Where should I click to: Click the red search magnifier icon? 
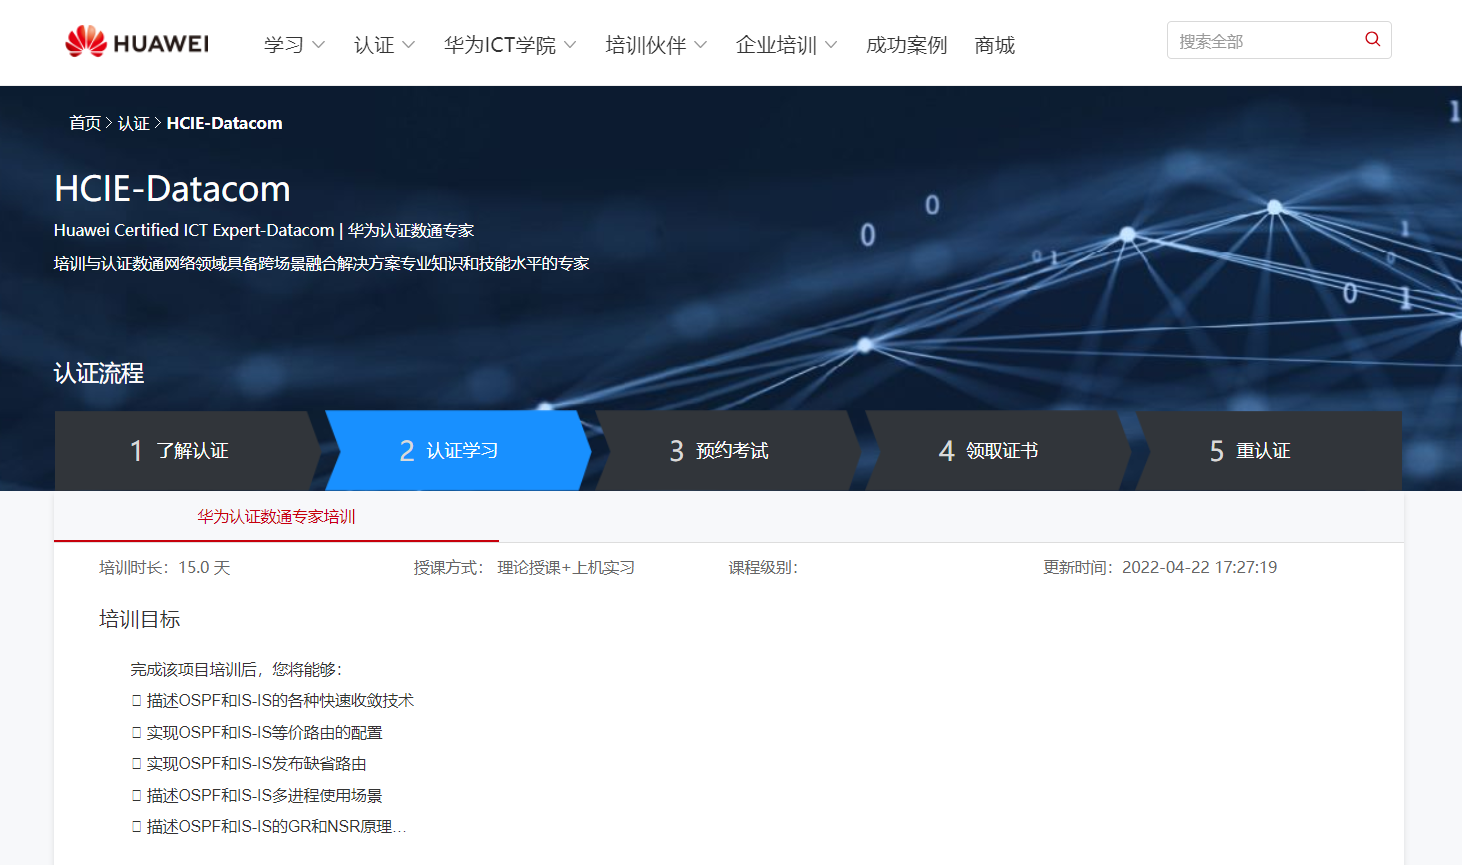(1372, 39)
